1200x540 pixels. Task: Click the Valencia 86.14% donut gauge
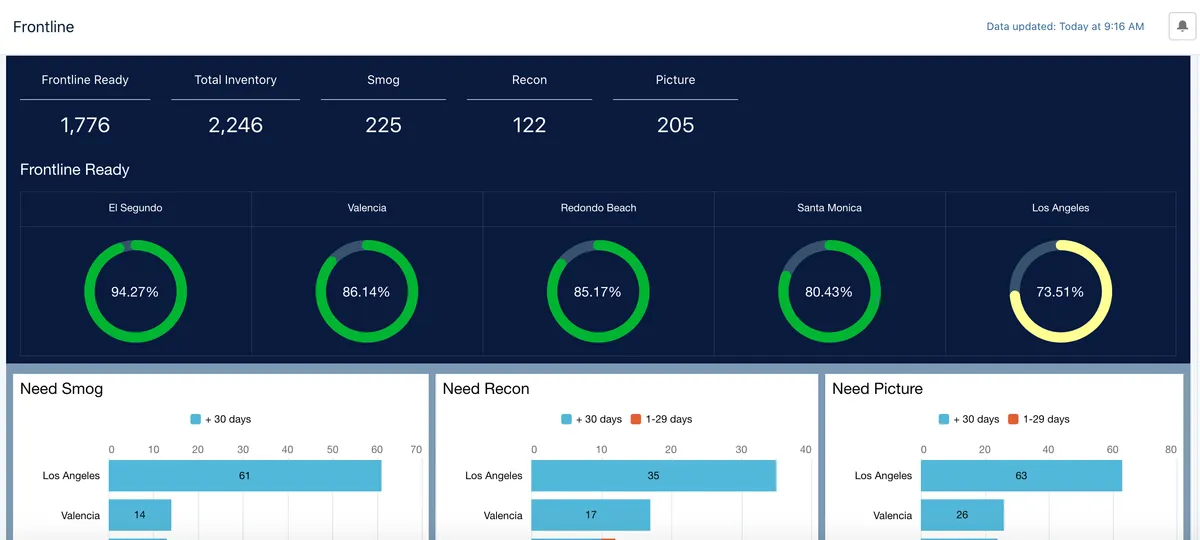(x=367, y=292)
